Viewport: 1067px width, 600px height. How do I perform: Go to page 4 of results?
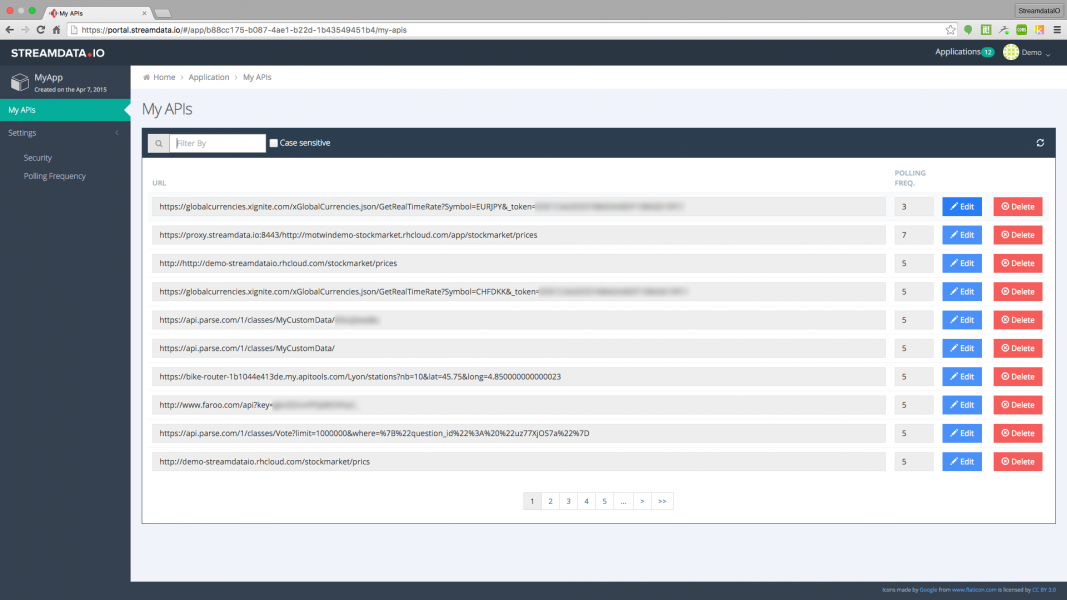click(587, 501)
